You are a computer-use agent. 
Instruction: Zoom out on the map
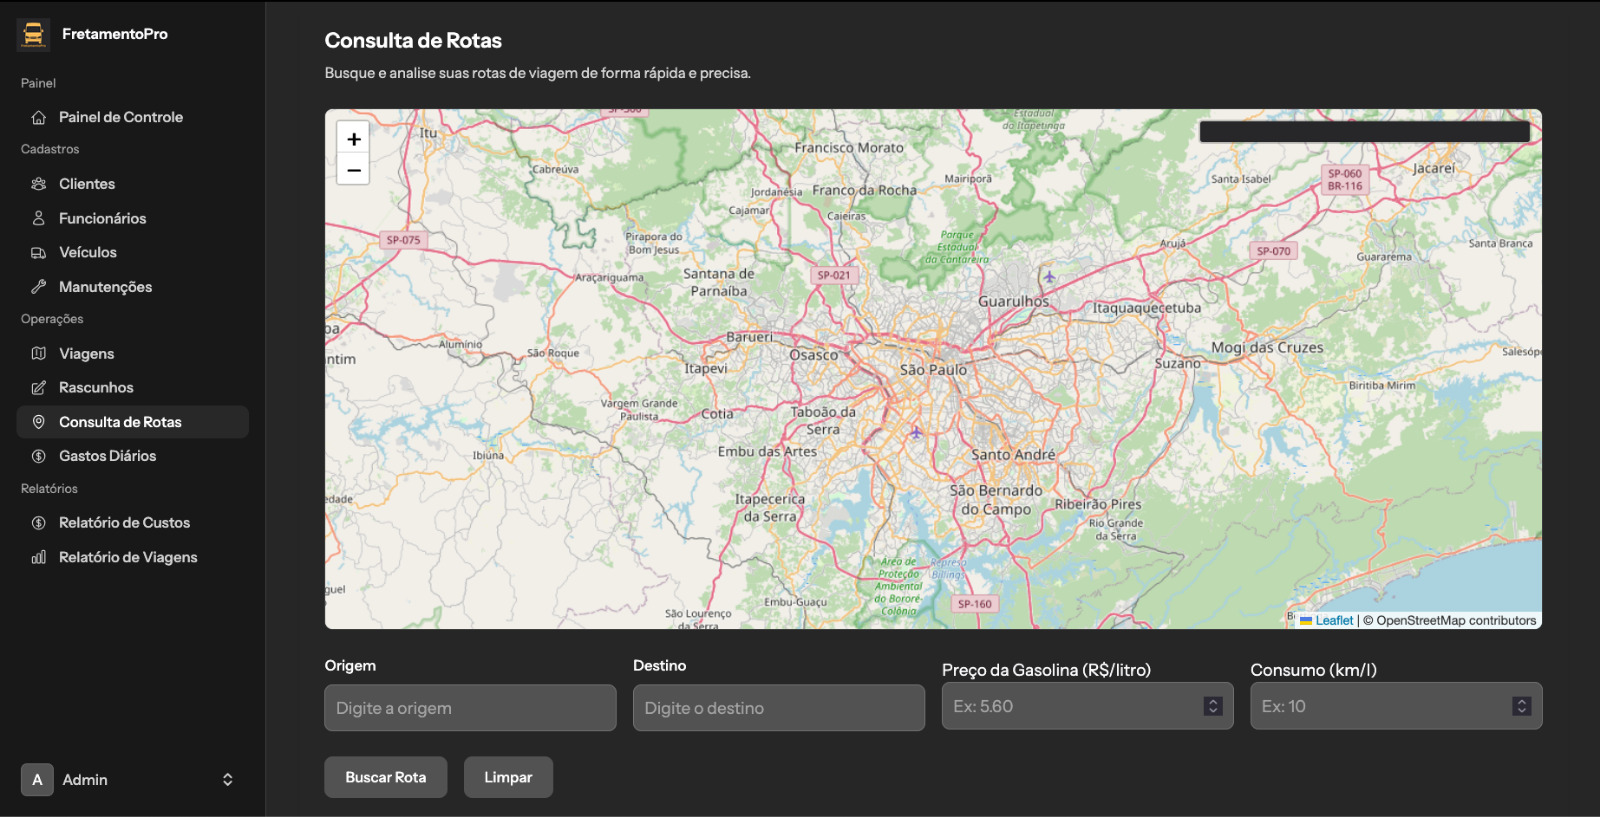[x=353, y=170]
